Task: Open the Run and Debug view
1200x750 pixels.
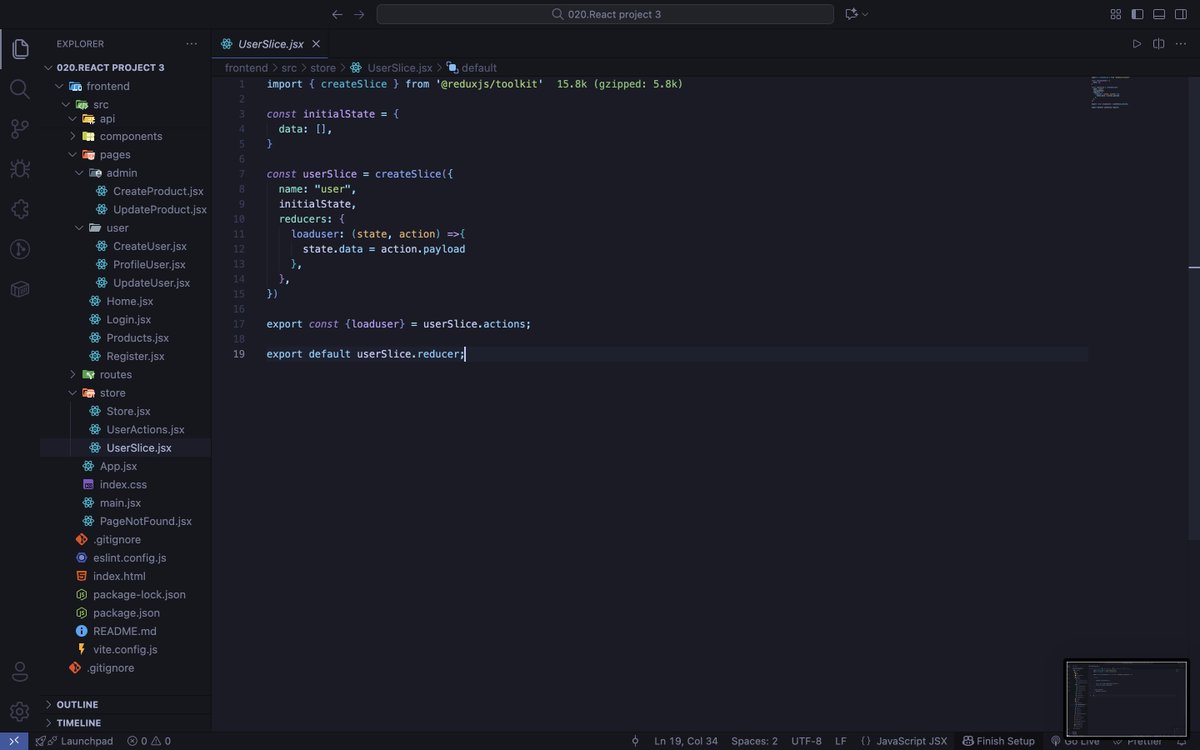Action: pyautogui.click(x=20, y=169)
